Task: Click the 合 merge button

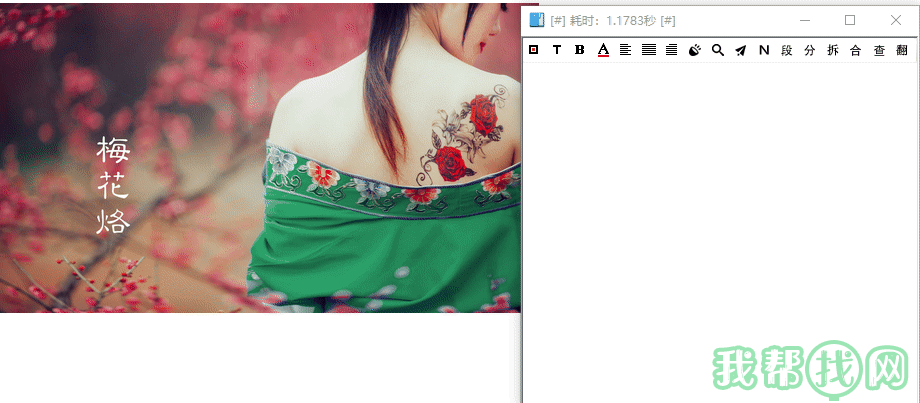Action: click(855, 50)
